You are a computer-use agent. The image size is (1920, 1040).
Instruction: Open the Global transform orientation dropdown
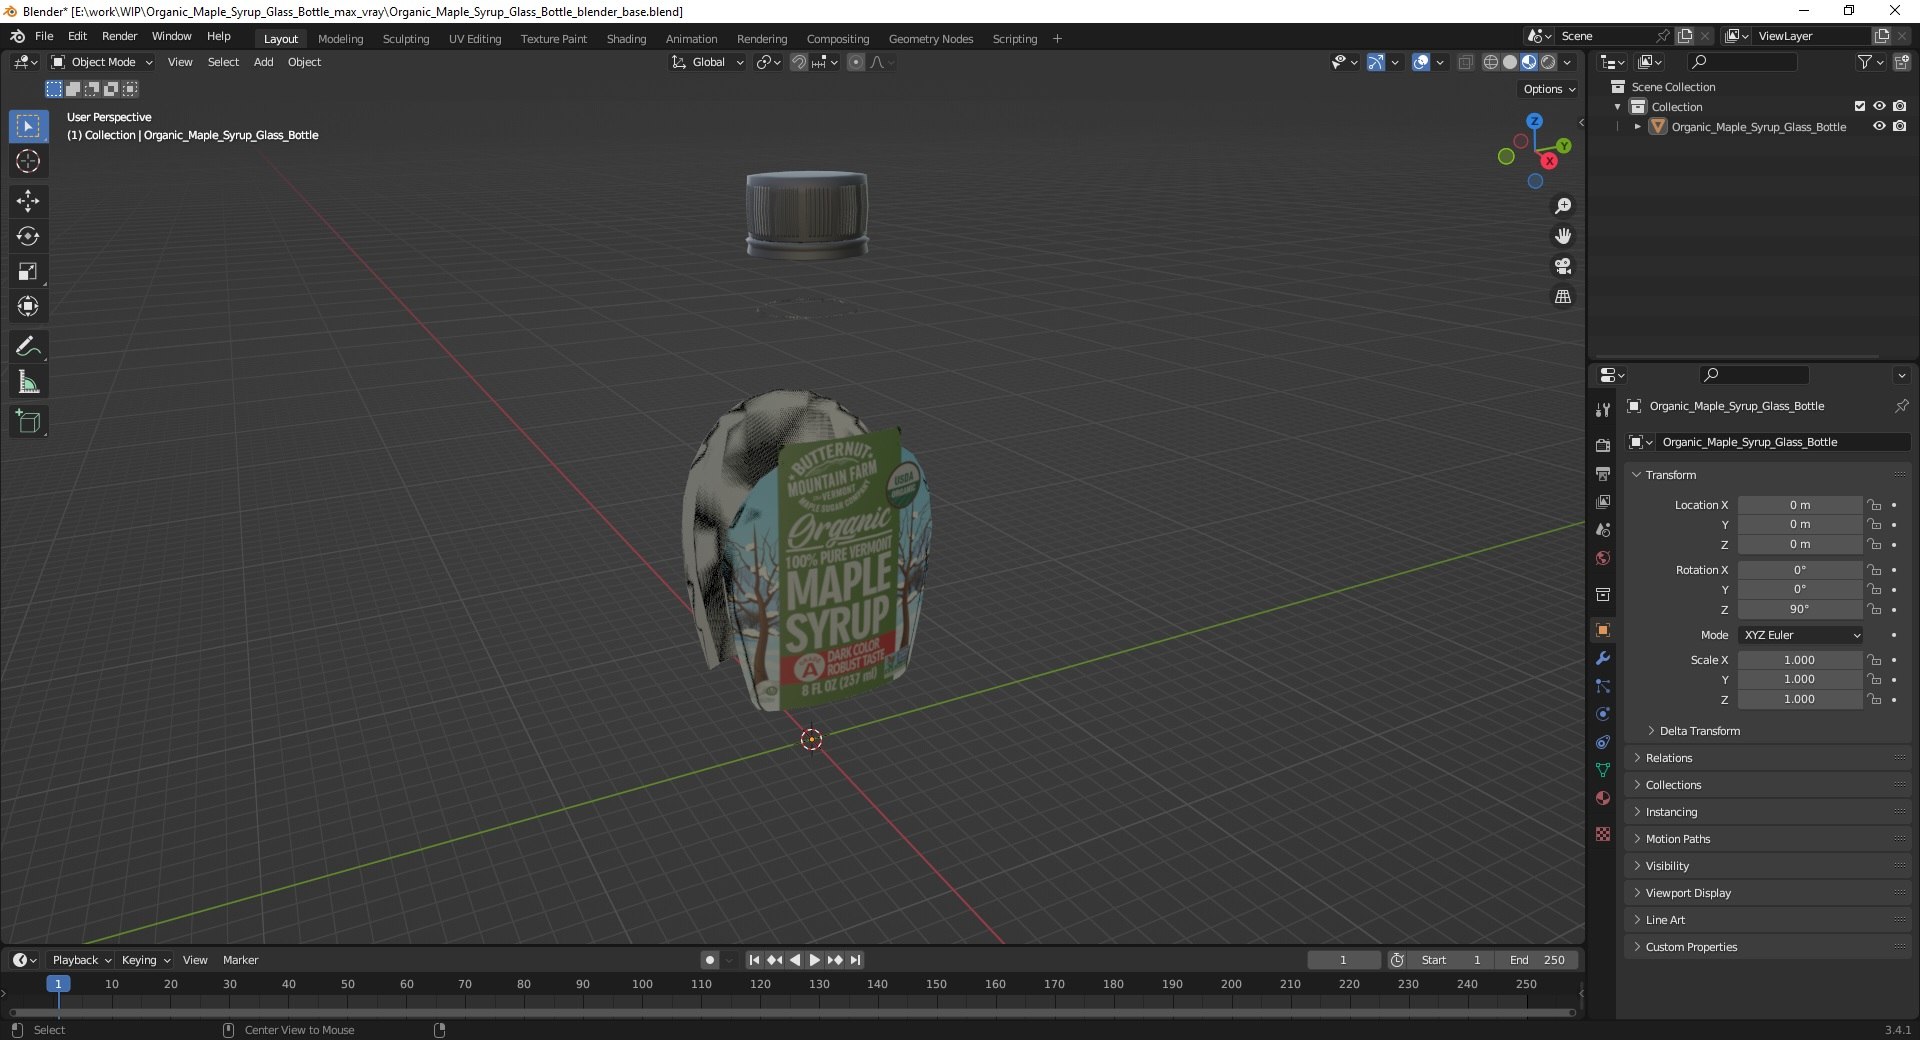pyautogui.click(x=707, y=62)
